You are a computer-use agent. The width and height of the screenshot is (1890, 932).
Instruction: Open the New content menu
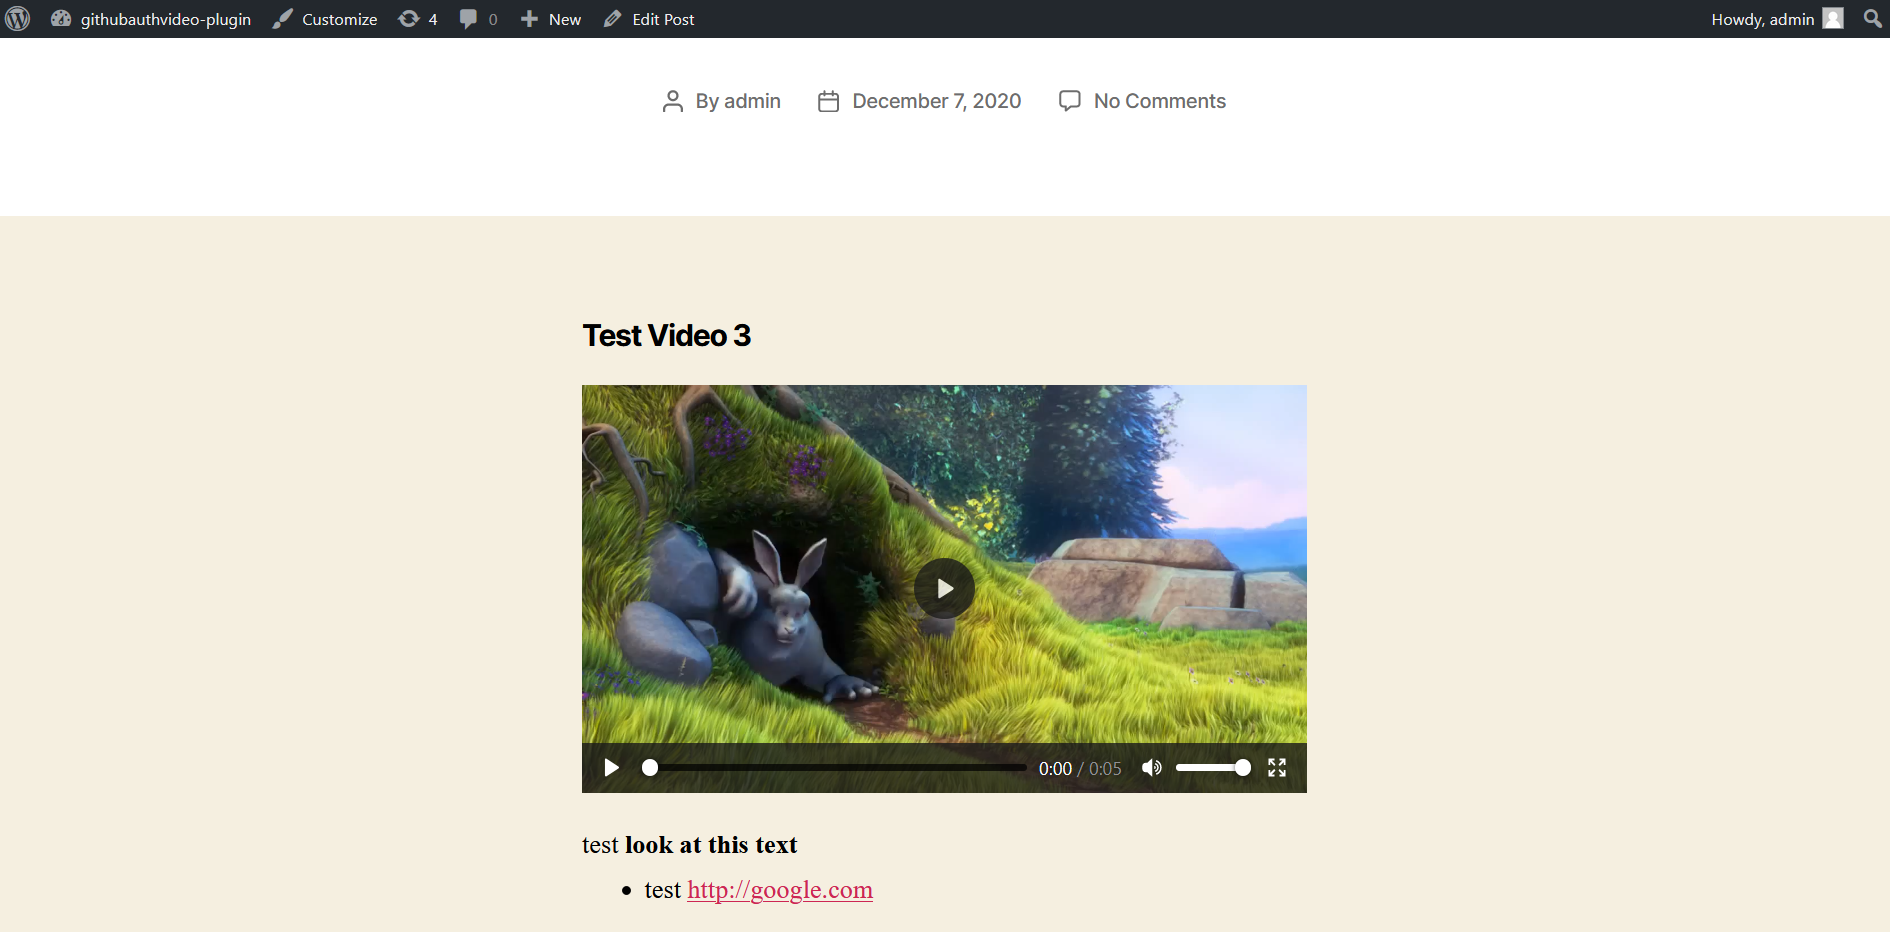click(x=550, y=19)
